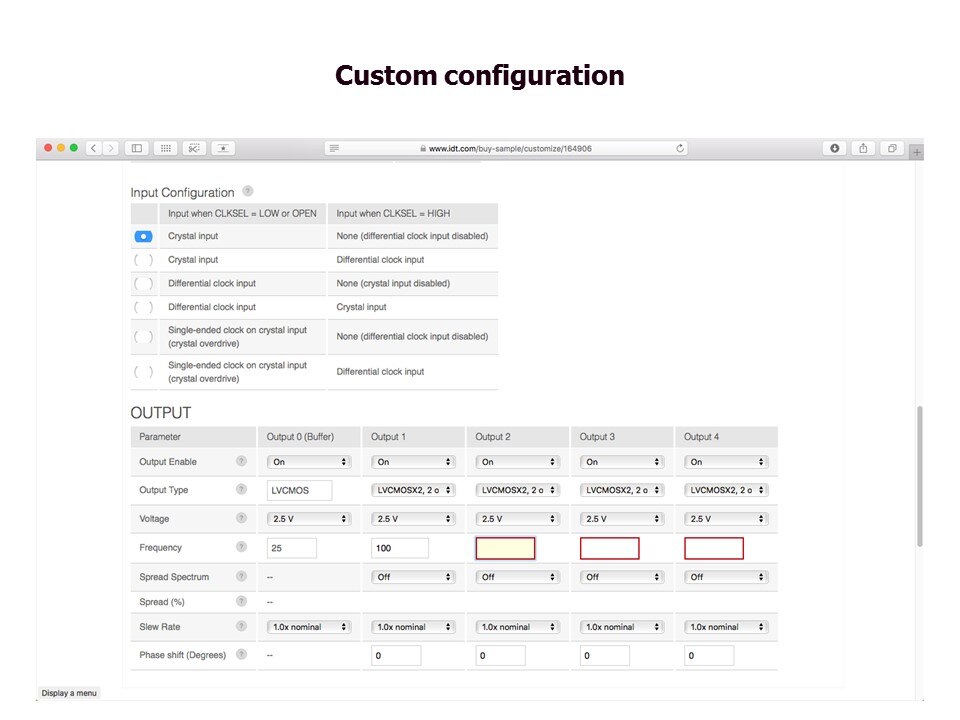Viewport: 960px width, 720px height.
Task: Open the LVCMOSX2 Output Type dropdown for Output 2
Action: point(517,489)
